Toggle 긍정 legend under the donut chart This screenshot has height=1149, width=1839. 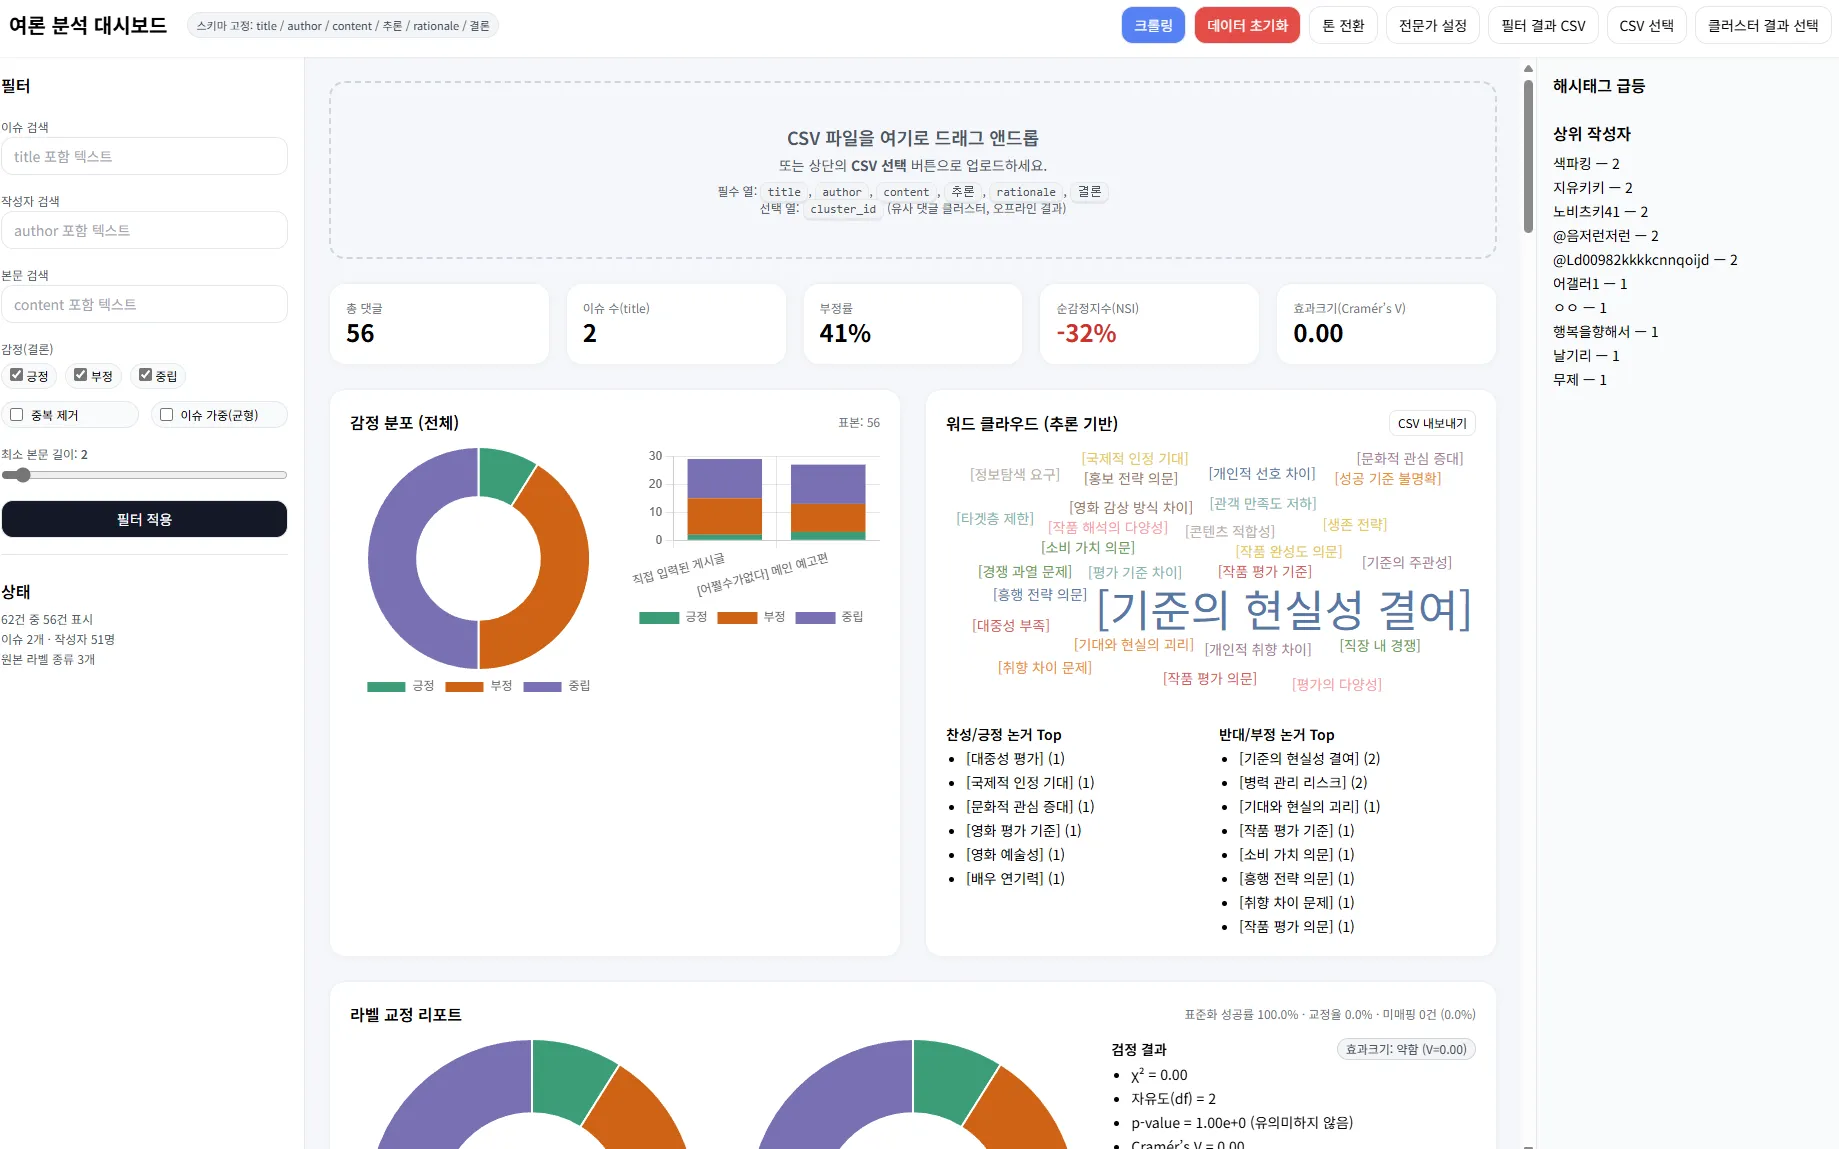coord(401,686)
